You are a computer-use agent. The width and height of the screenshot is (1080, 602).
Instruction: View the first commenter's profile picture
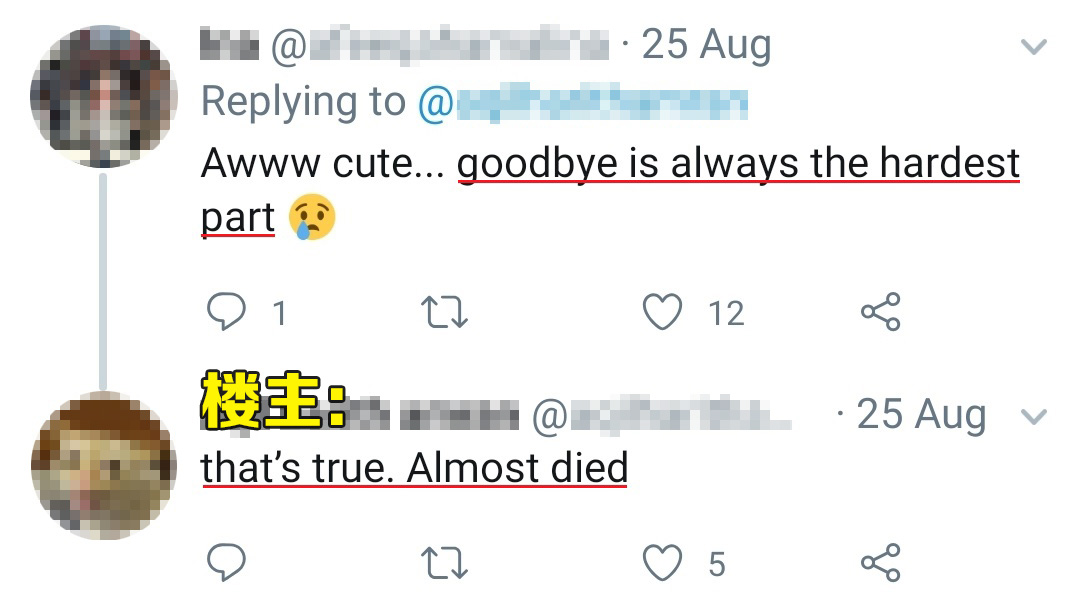(103, 97)
